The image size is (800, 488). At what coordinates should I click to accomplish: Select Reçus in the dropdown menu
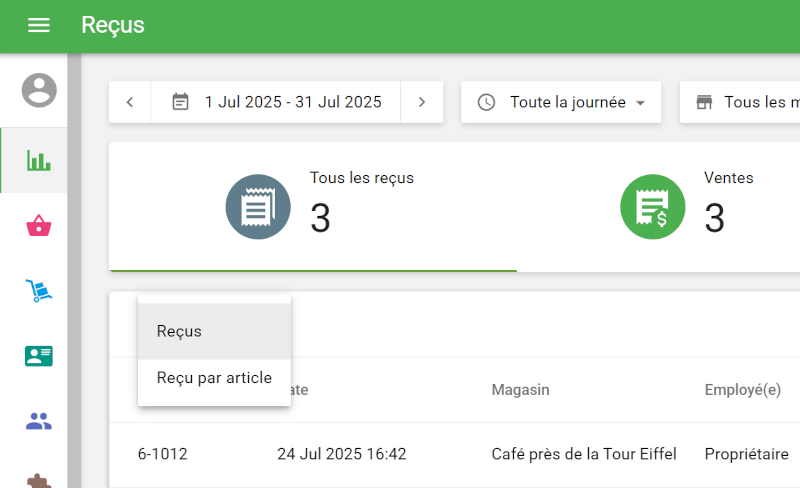click(x=214, y=331)
